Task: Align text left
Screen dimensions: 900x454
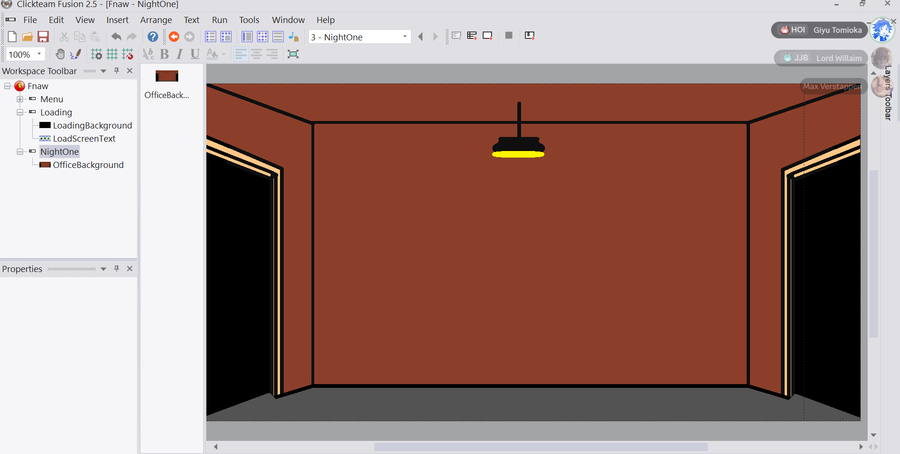Action: [241, 54]
